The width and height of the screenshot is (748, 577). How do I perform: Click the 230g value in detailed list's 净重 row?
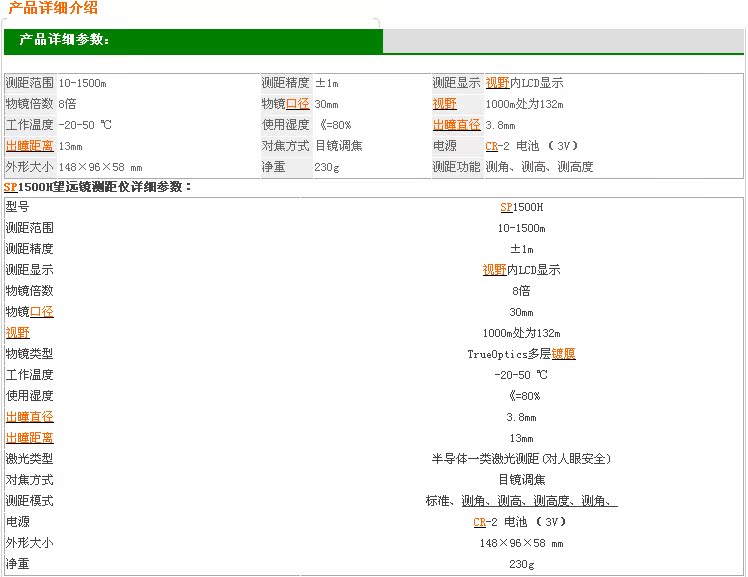521,564
